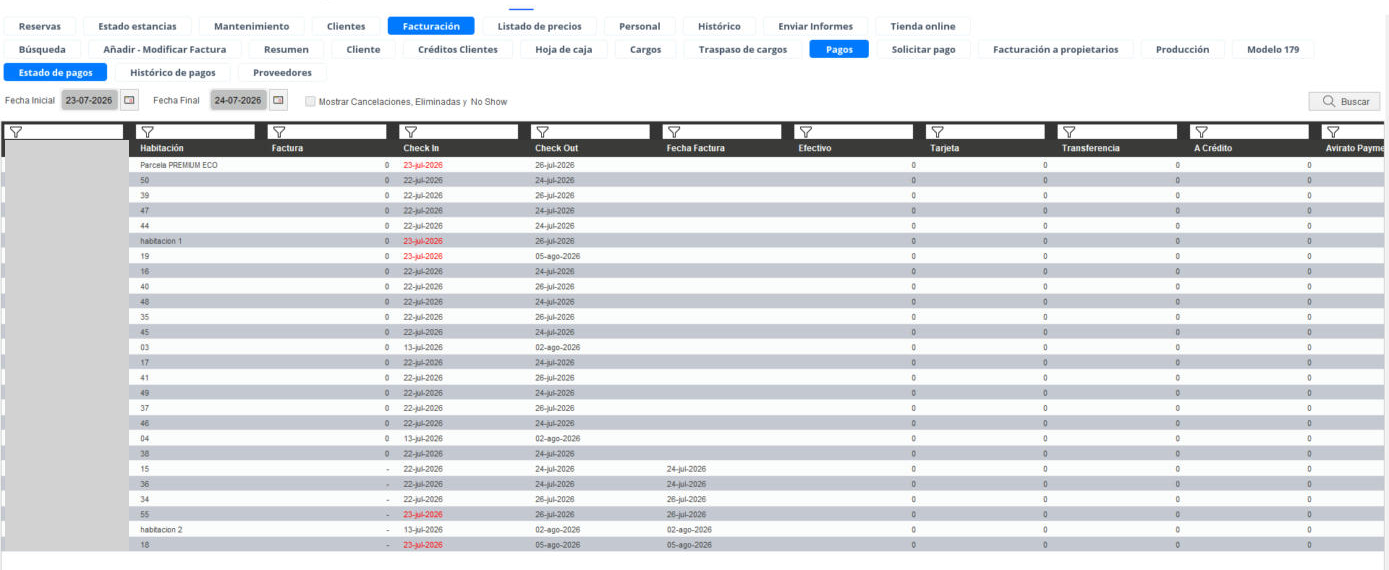Sort by Efectivo column header
The image size is (1389, 570).
coord(815,148)
